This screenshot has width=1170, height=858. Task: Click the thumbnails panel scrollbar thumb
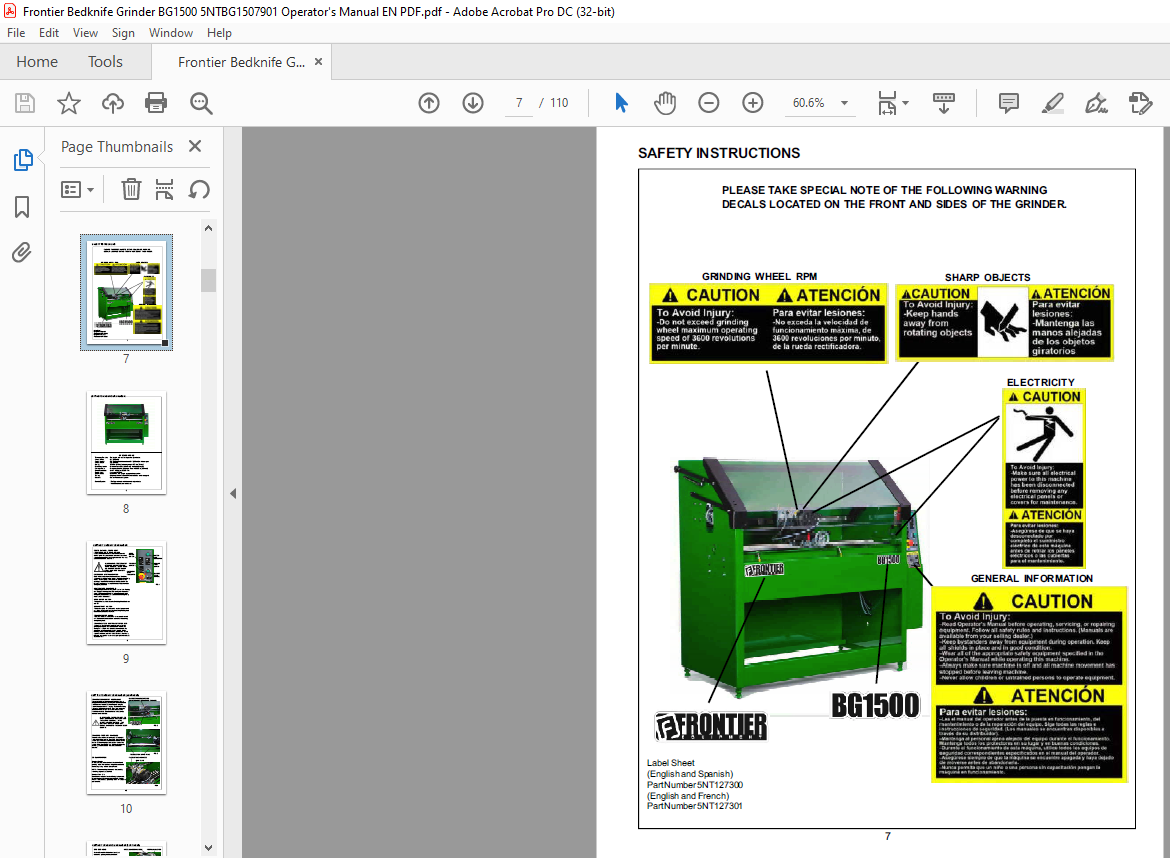point(208,280)
